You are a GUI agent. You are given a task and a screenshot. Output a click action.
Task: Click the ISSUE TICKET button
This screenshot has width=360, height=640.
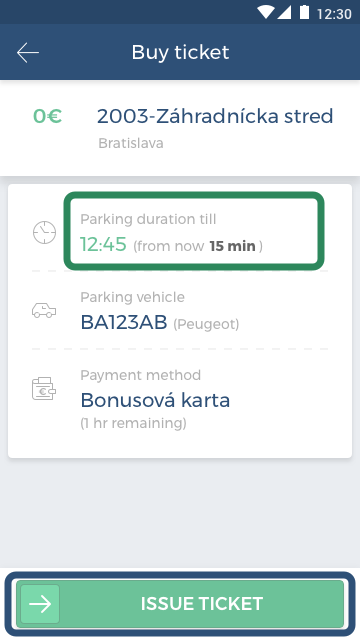point(180,604)
